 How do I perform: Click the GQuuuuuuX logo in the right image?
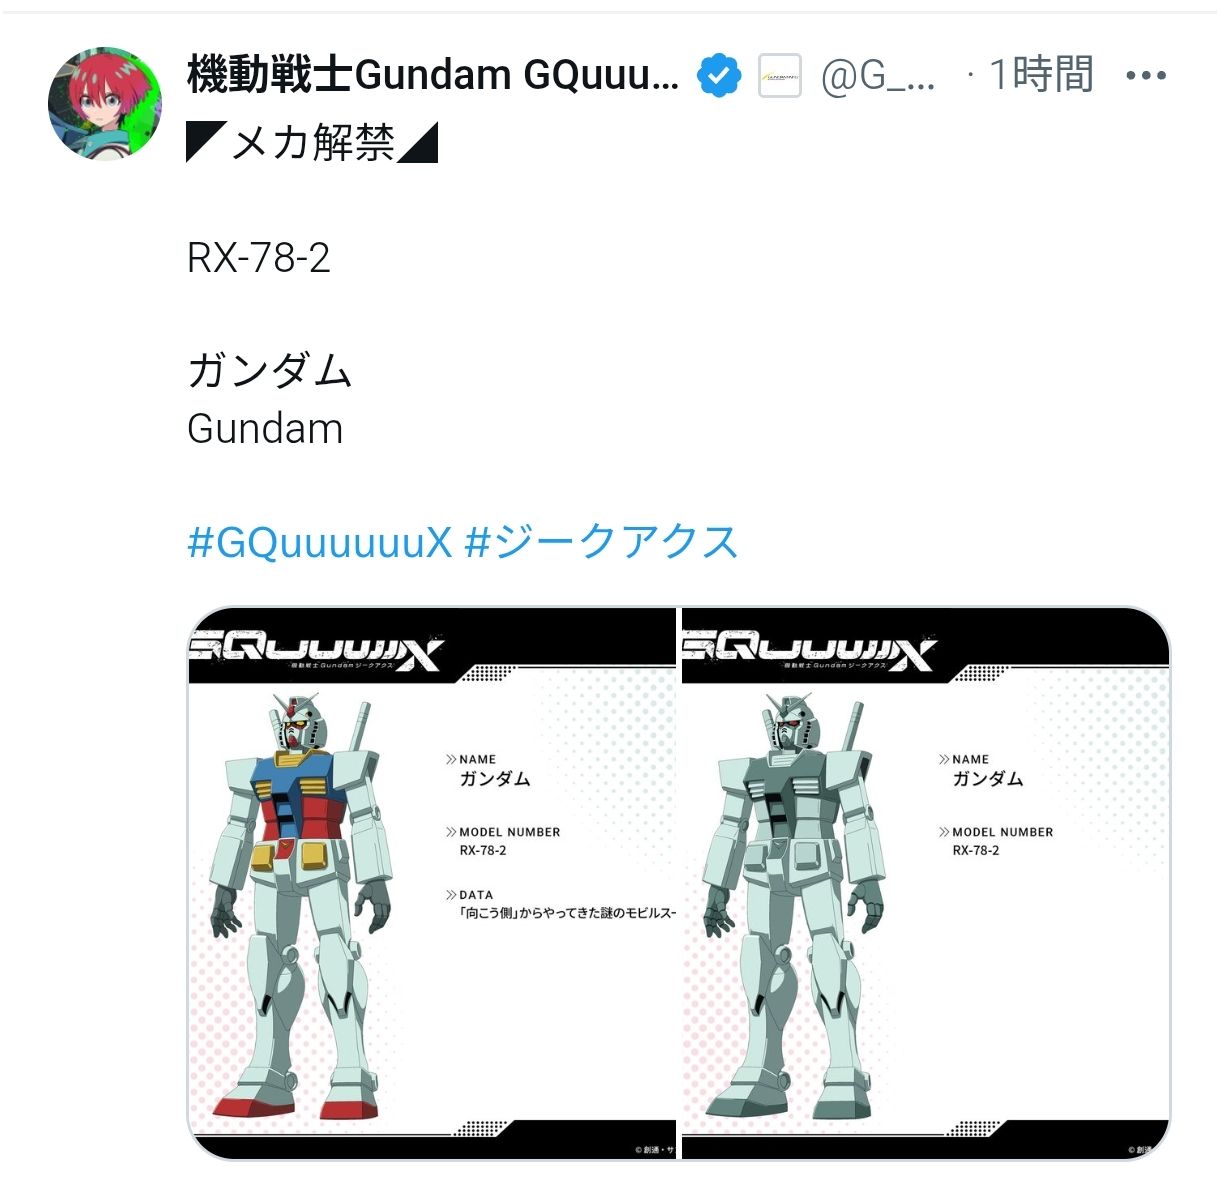[809, 652]
